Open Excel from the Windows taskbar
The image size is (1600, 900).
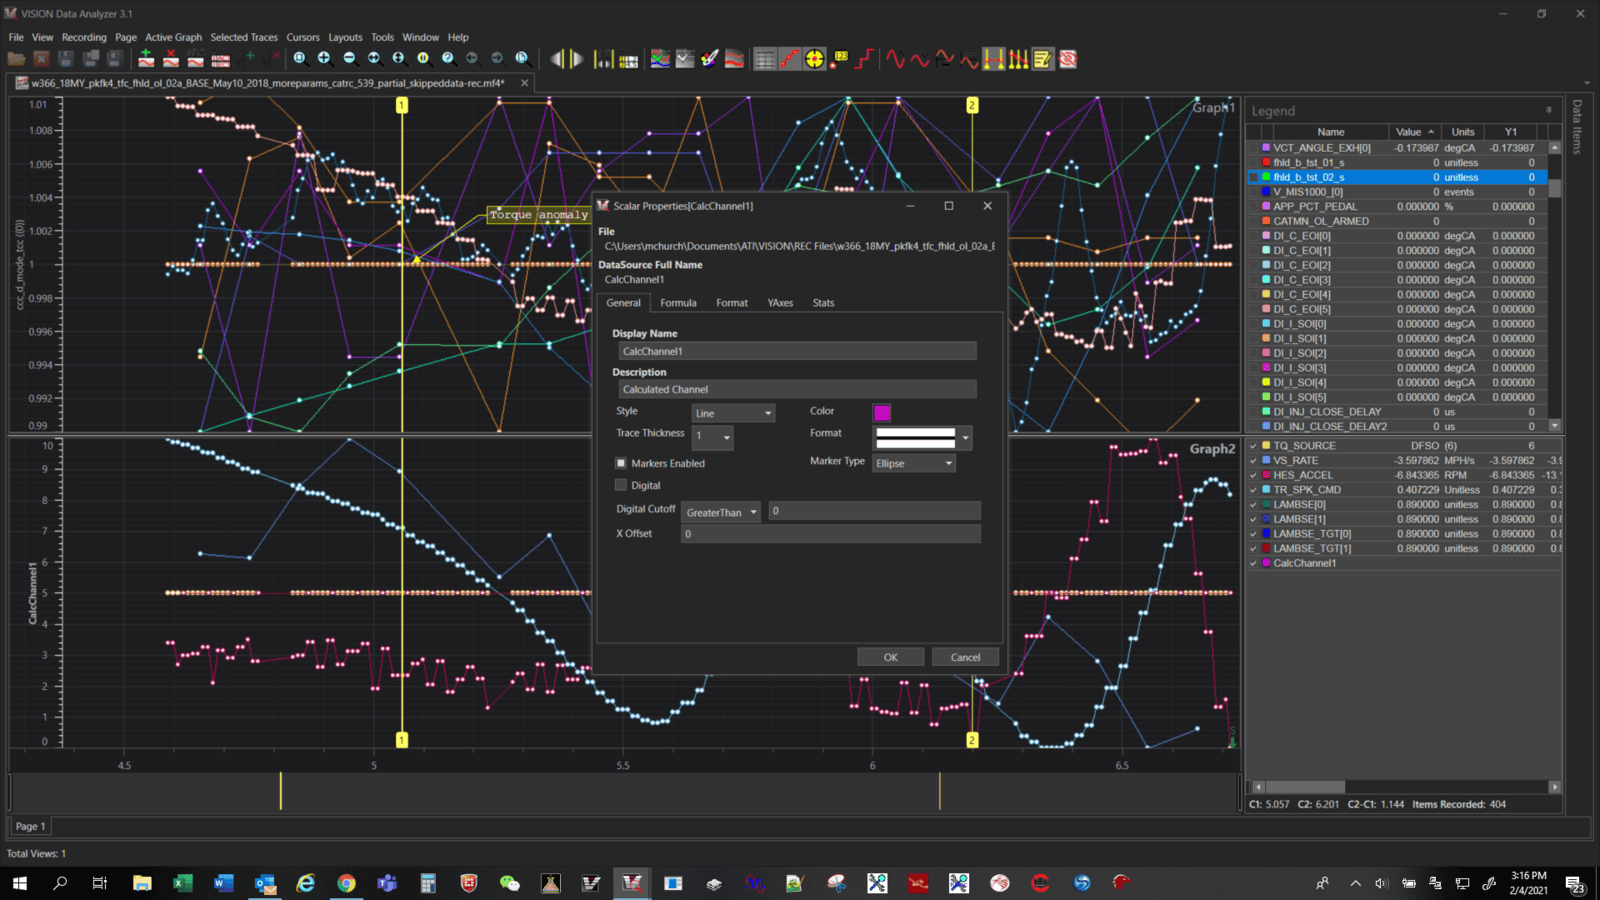click(x=182, y=883)
